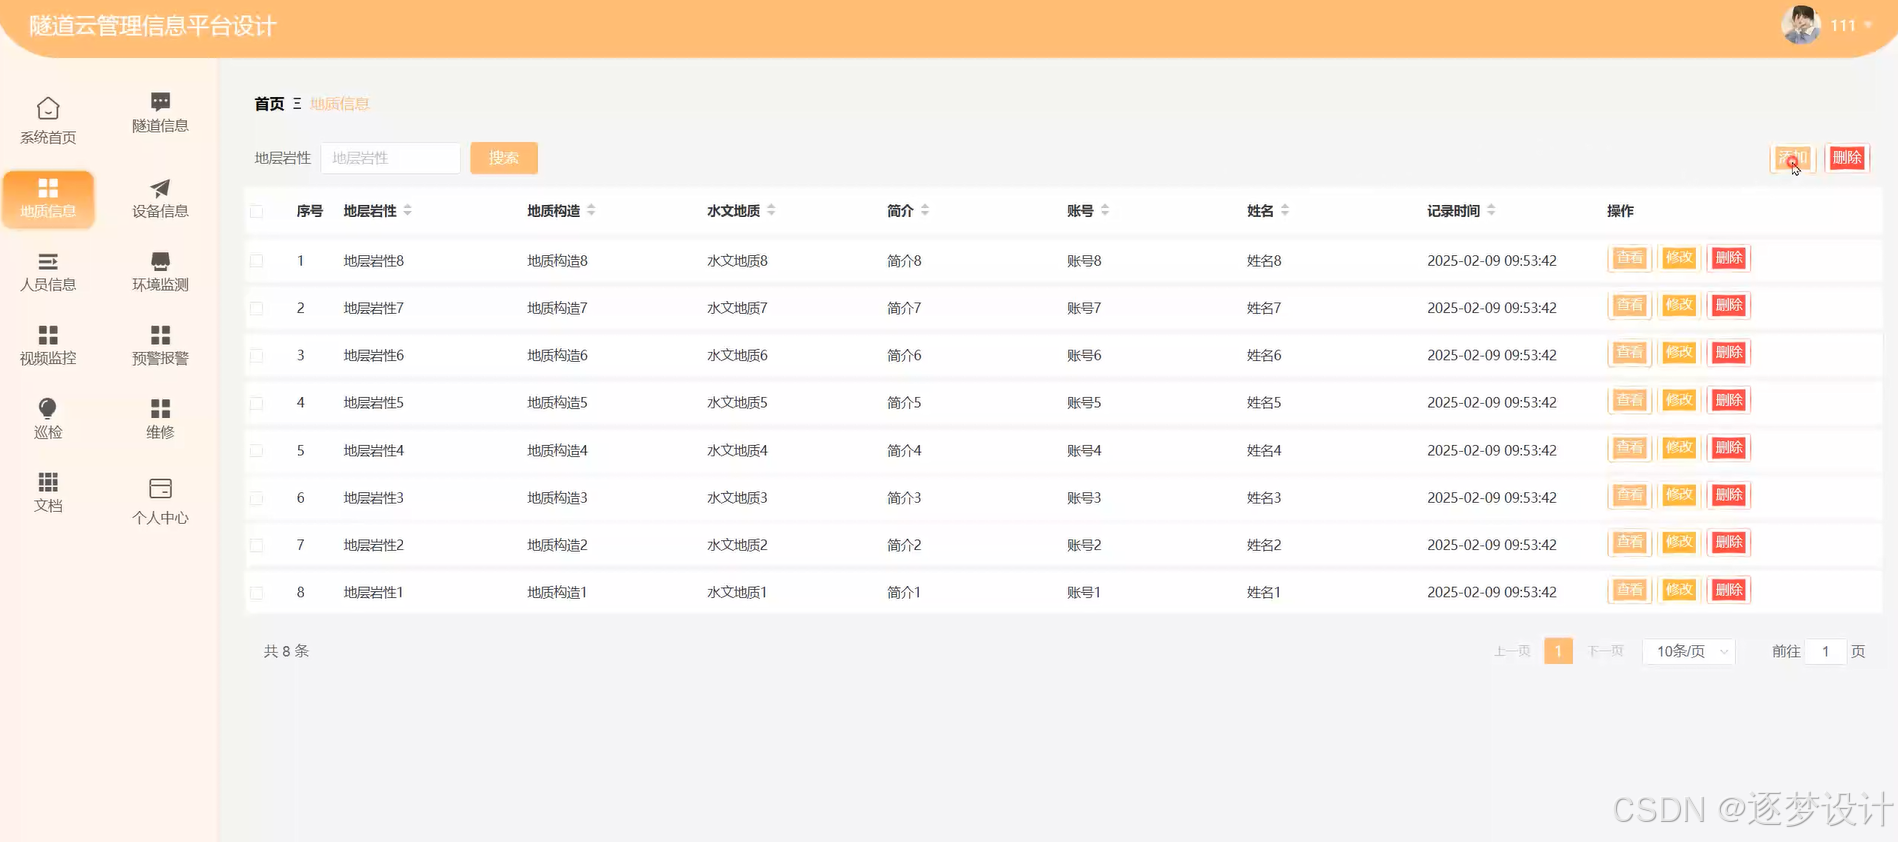
Task: Select the 地质信息 grid icon
Action: pyautogui.click(x=48, y=188)
